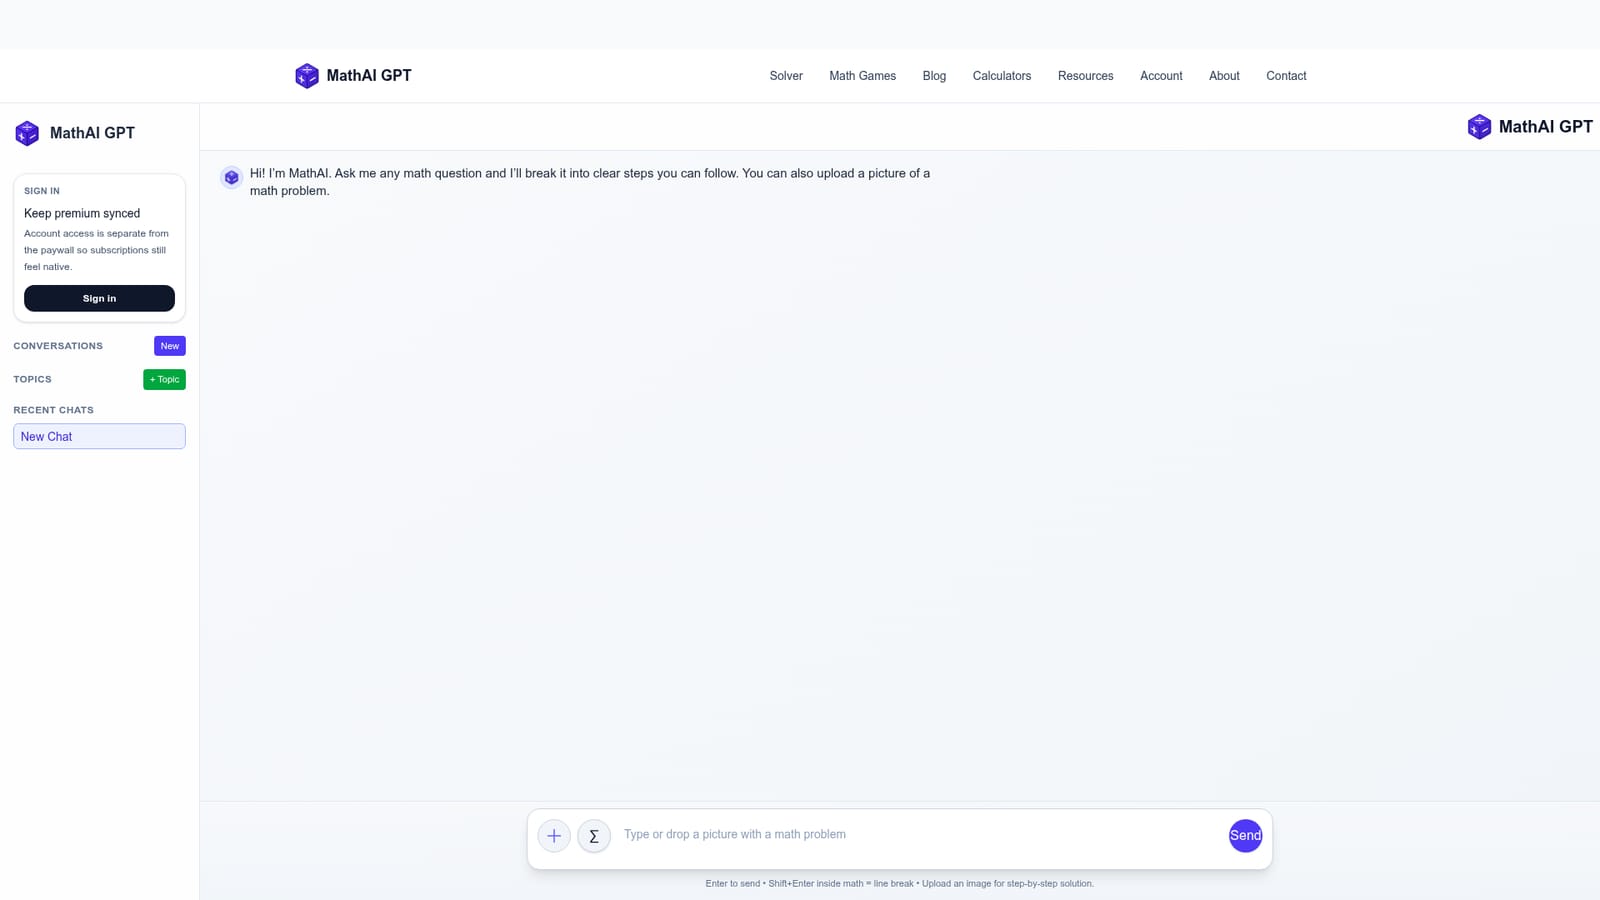Add a topic with + Topic button
Viewport: 1600px width, 900px height.
[x=164, y=380]
